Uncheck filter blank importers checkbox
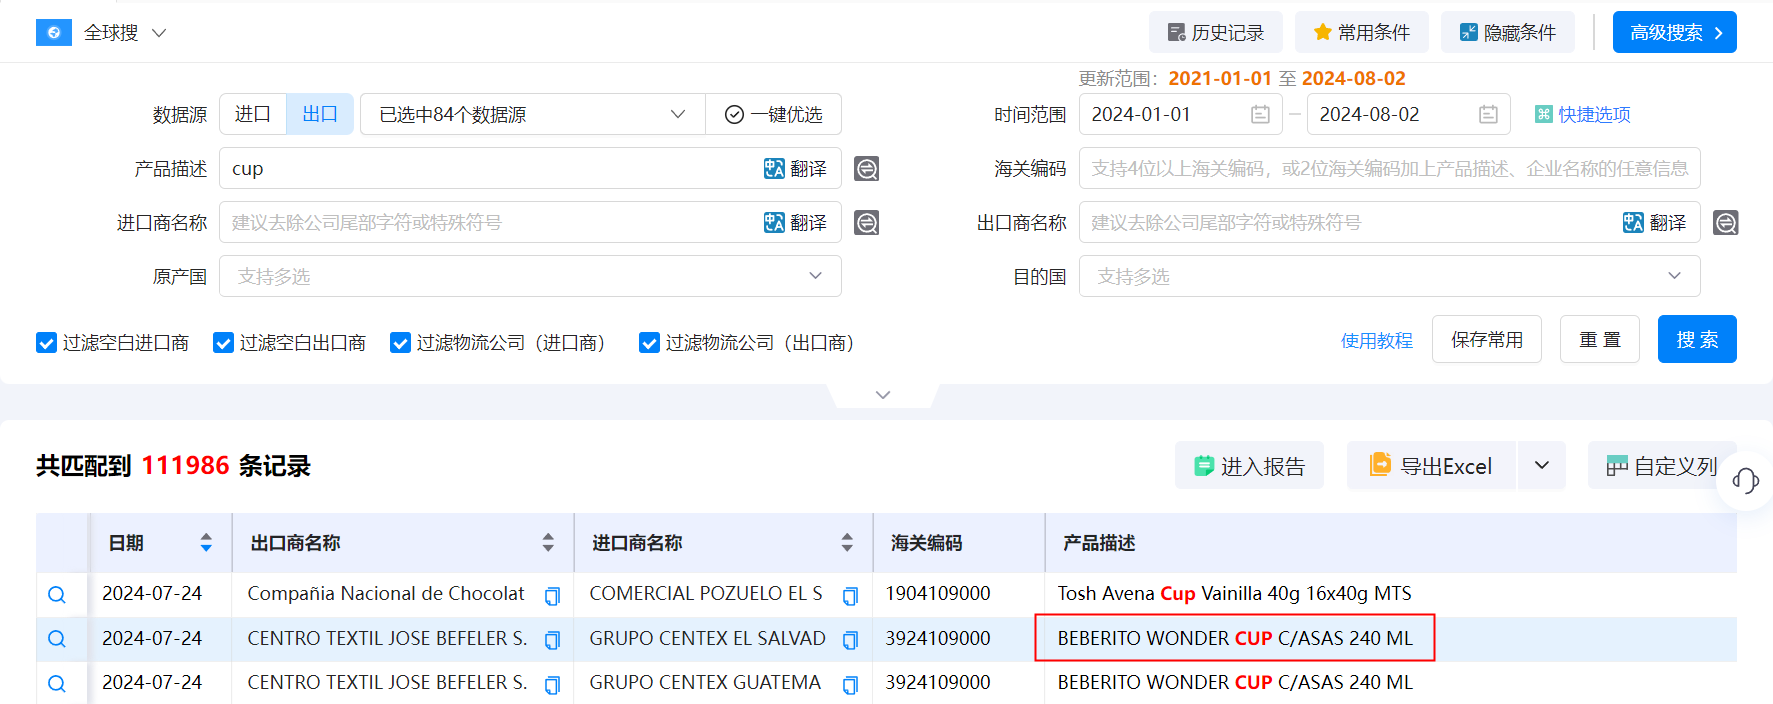 click(x=46, y=343)
